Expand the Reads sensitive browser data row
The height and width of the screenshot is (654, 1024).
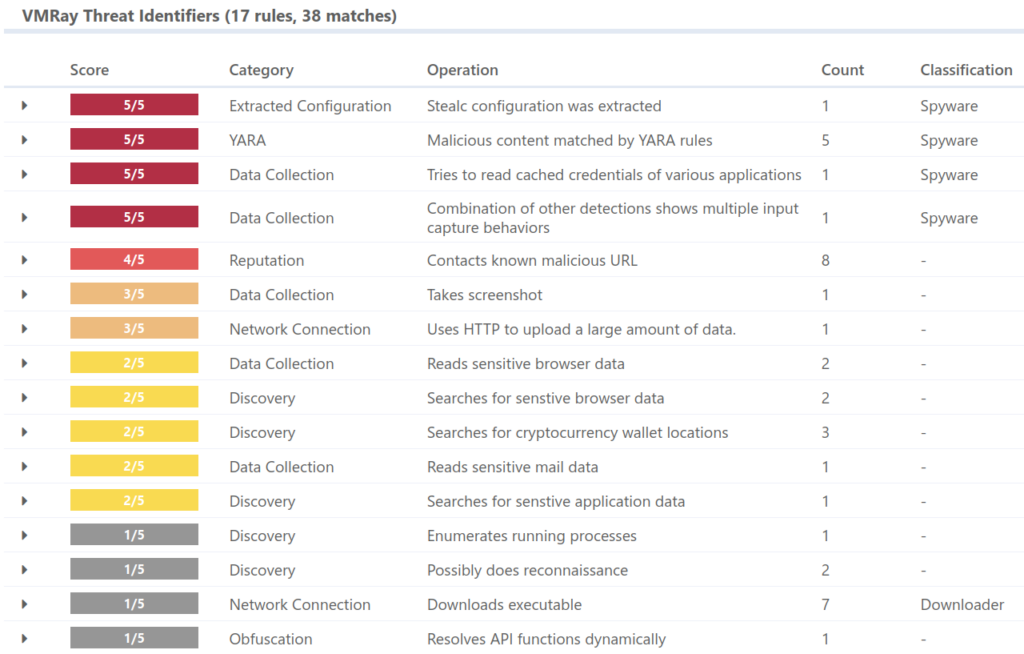coord(24,363)
